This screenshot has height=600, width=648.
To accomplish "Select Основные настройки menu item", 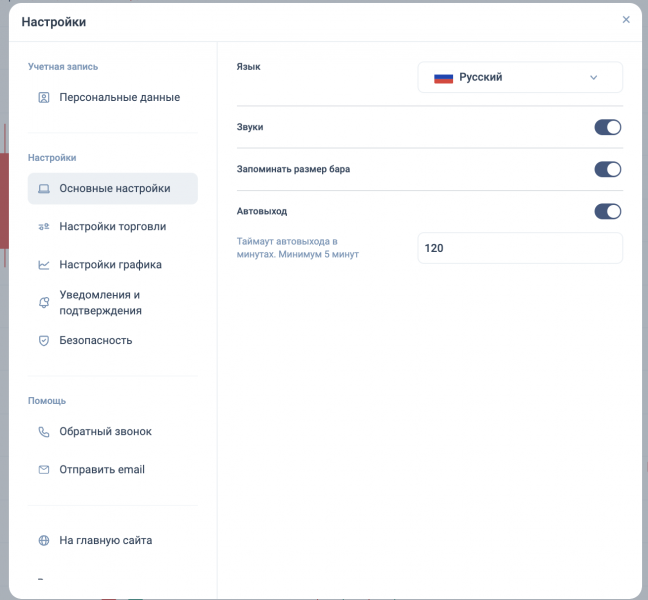I will (x=112, y=188).
